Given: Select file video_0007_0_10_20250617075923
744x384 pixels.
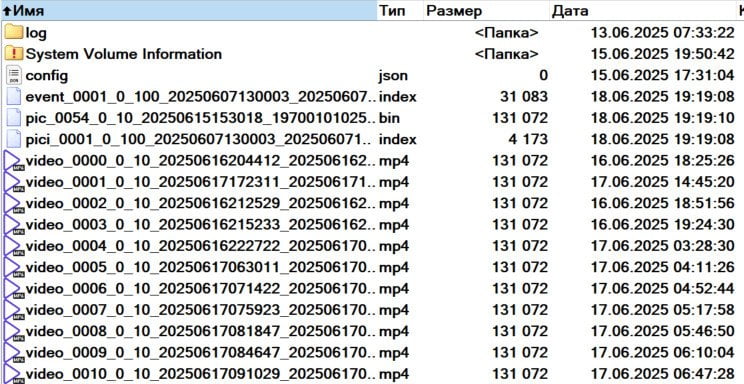Looking at the screenshot, I should pos(201,310).
